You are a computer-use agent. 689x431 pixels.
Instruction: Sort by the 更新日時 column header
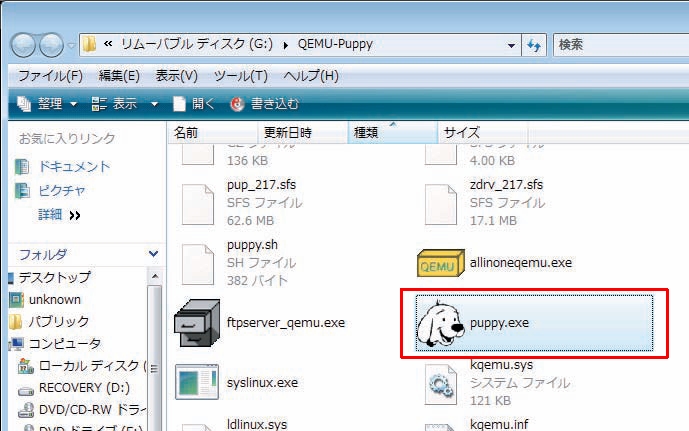tap(303, 132)
